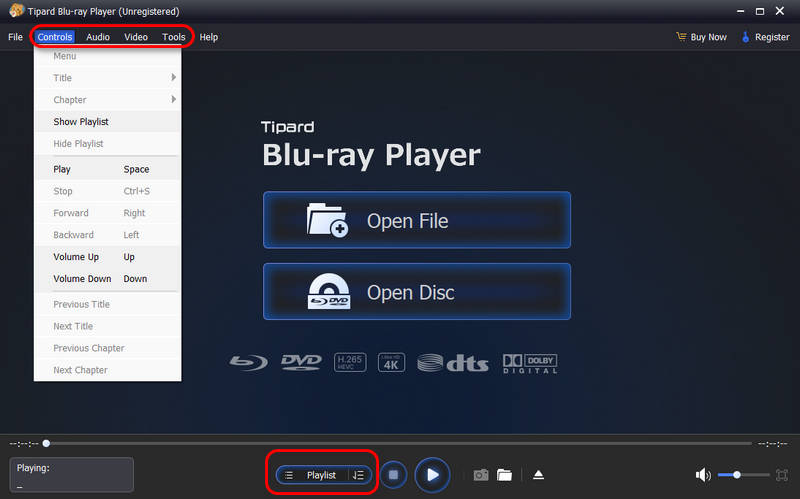Toggle the Playlist button
The height and width of the screenshot is (499, 800).
(322, 475)
